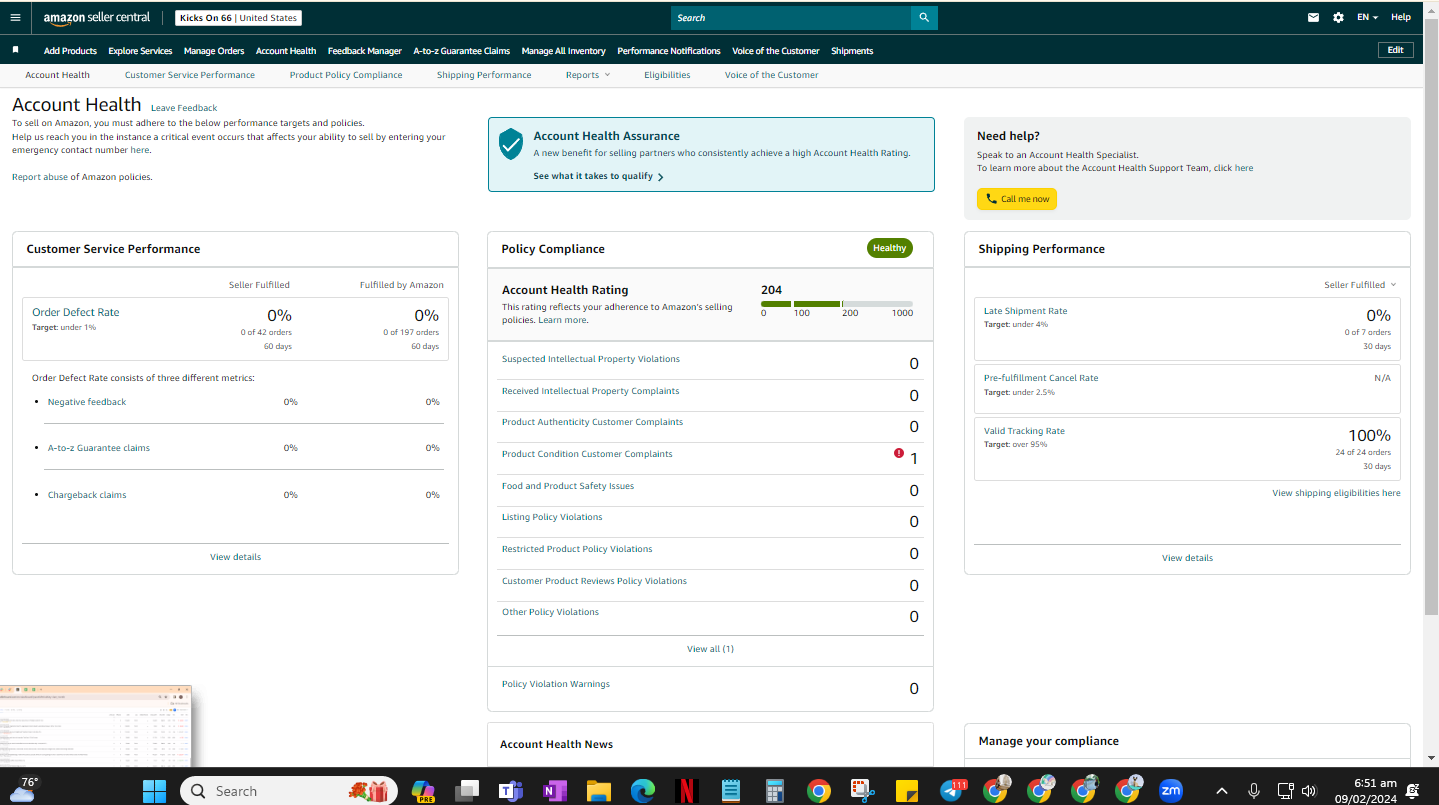Click the Amazon Seller Central logo
This screenshot has height=805, width=1439.
pos(97,17)
